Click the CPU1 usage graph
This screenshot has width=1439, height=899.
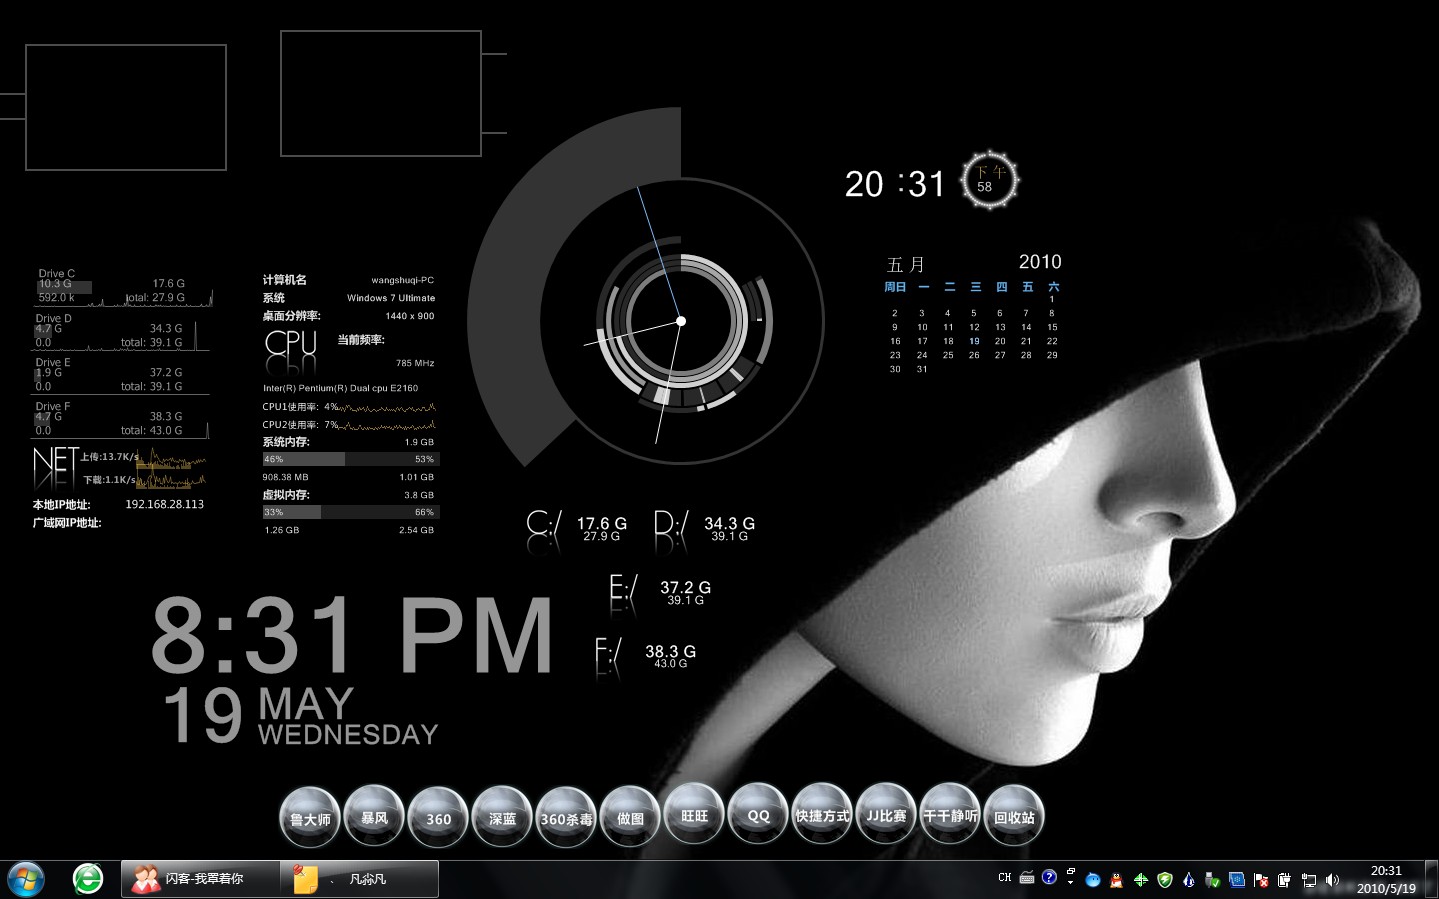(x=388, y=407)
